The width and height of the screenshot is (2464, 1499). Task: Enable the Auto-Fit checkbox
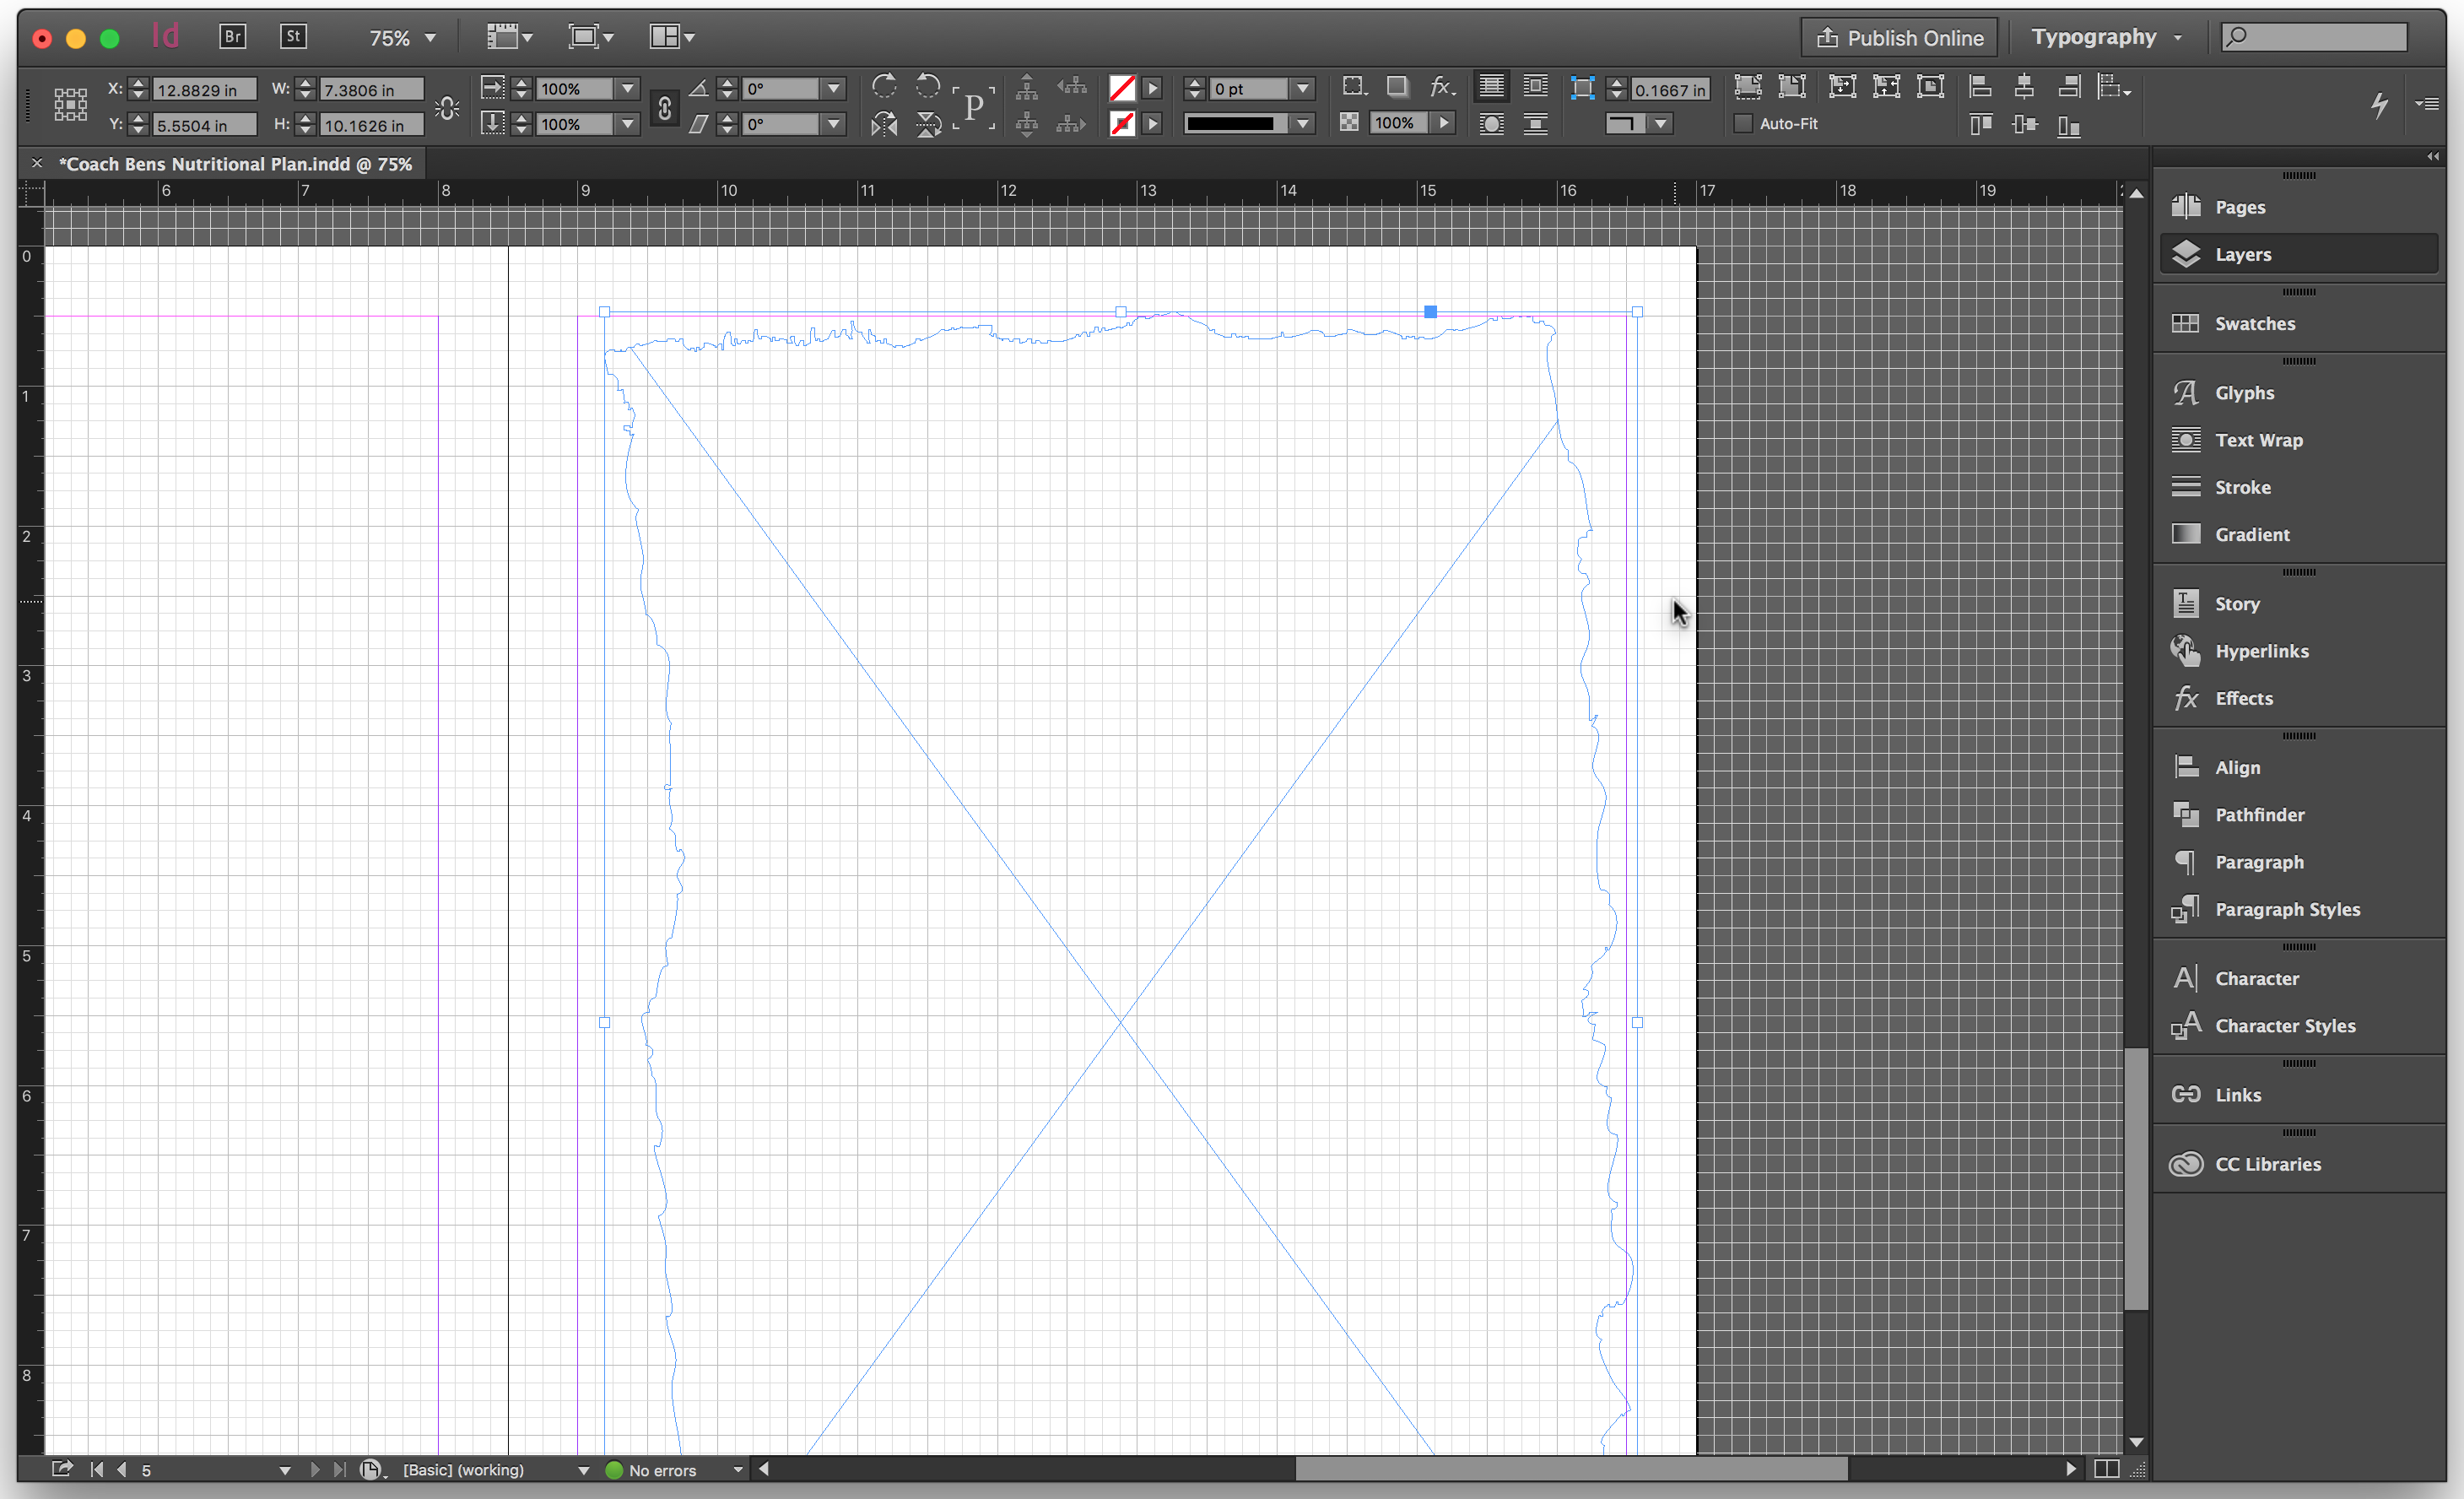pyautogui.click(x=1743, y=123)
